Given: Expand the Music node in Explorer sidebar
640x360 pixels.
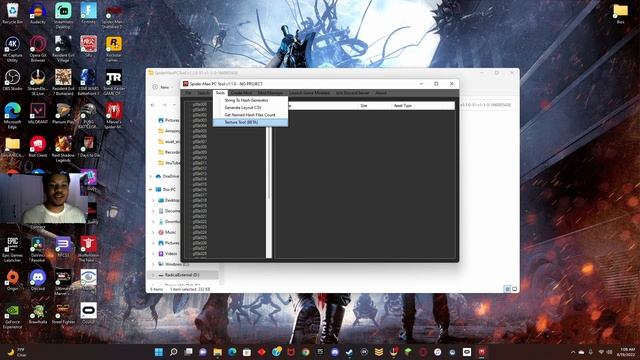Looking at the screenshot, I should pyautogui.click(x=154, y=232).
